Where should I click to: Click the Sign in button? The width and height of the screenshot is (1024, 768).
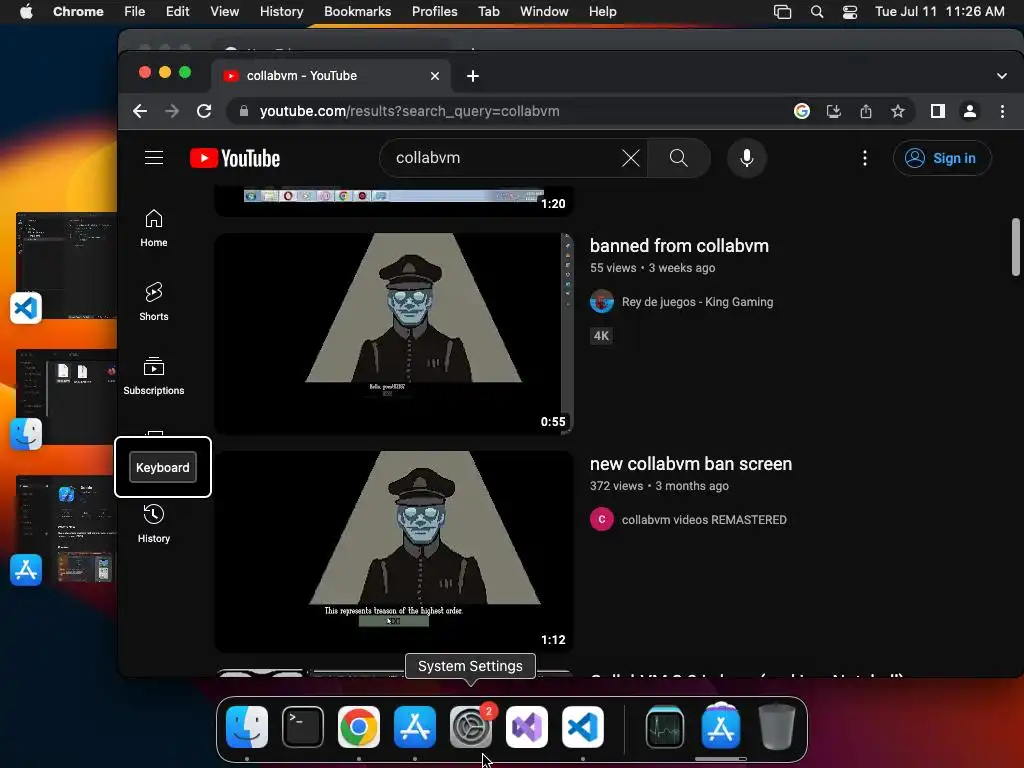[942, 158]
